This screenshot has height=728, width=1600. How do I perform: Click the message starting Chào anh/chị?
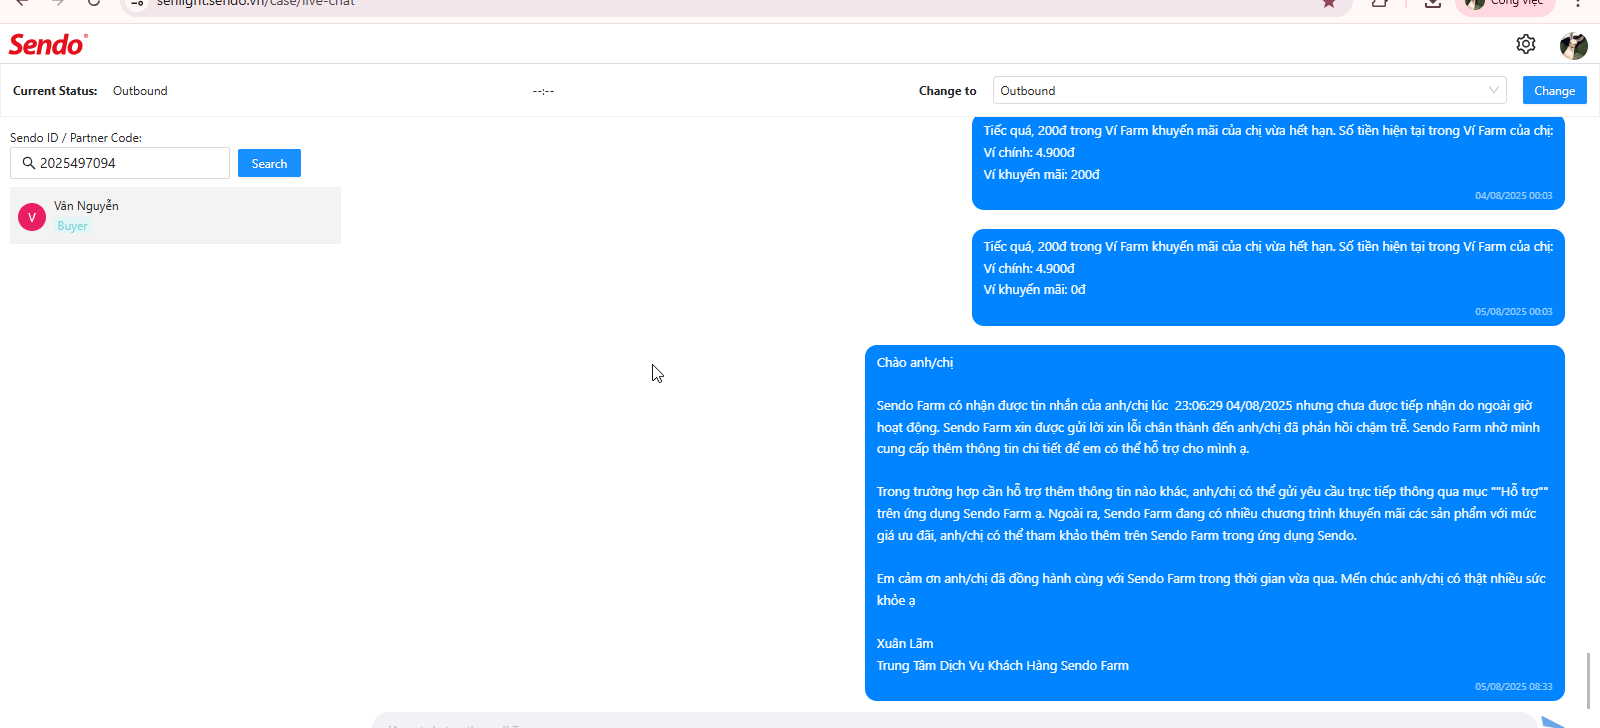pos(1215,523)
